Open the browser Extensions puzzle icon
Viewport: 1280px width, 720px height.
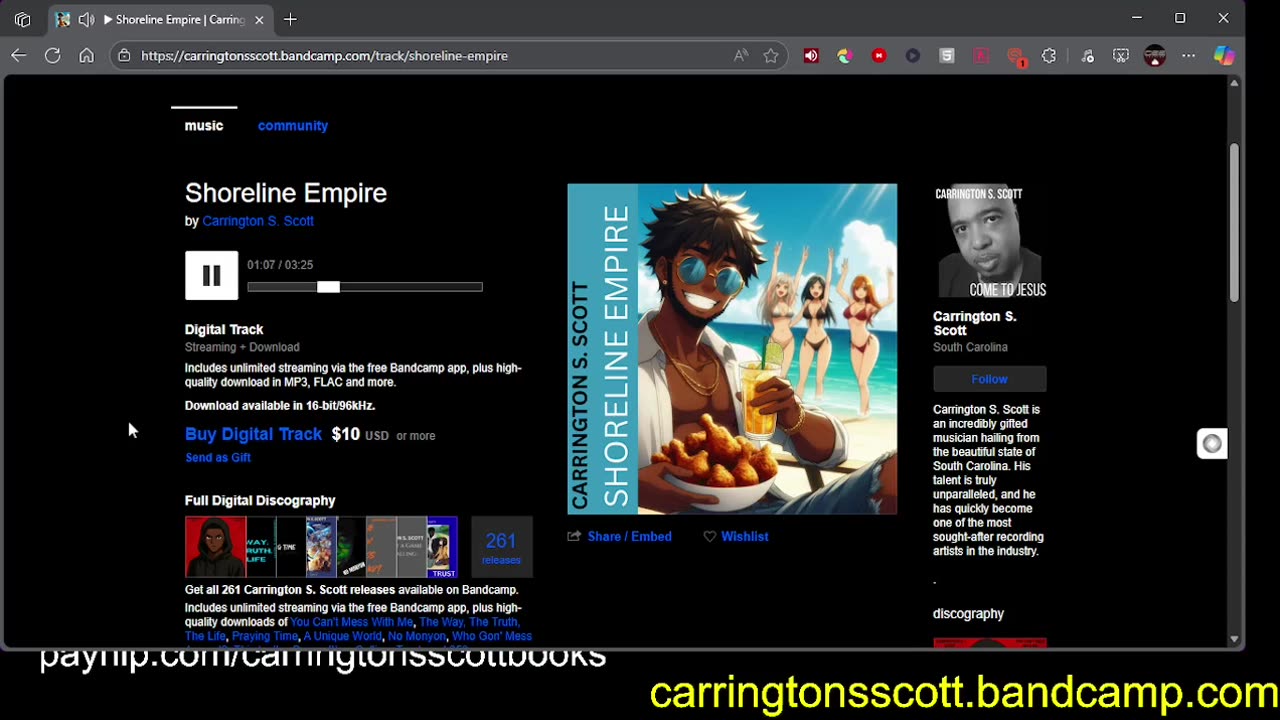1049,56
